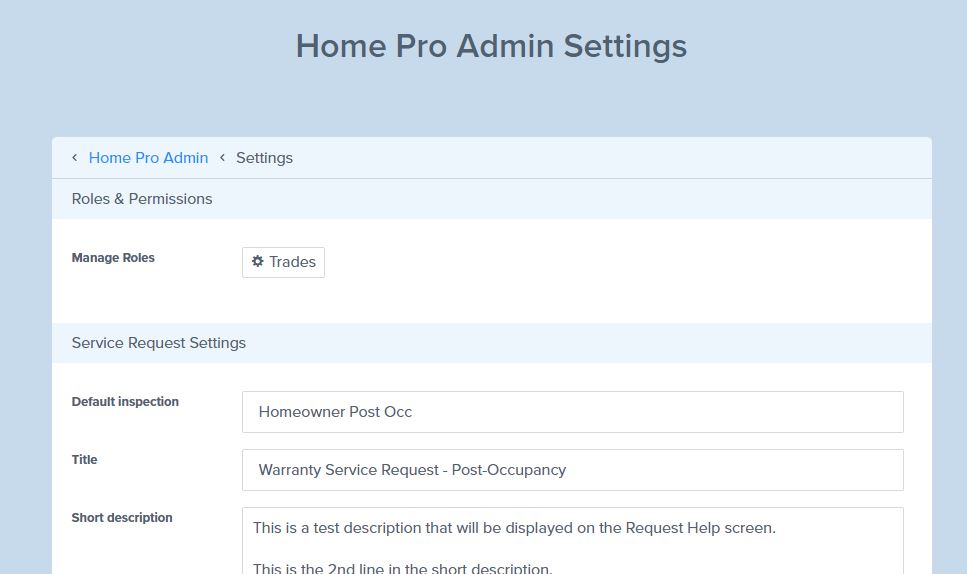Image resolution: width=967 pixels, height=574 pixels.
Task: Click the chevron before Home Pro Admin
Action: coord(75,158)
